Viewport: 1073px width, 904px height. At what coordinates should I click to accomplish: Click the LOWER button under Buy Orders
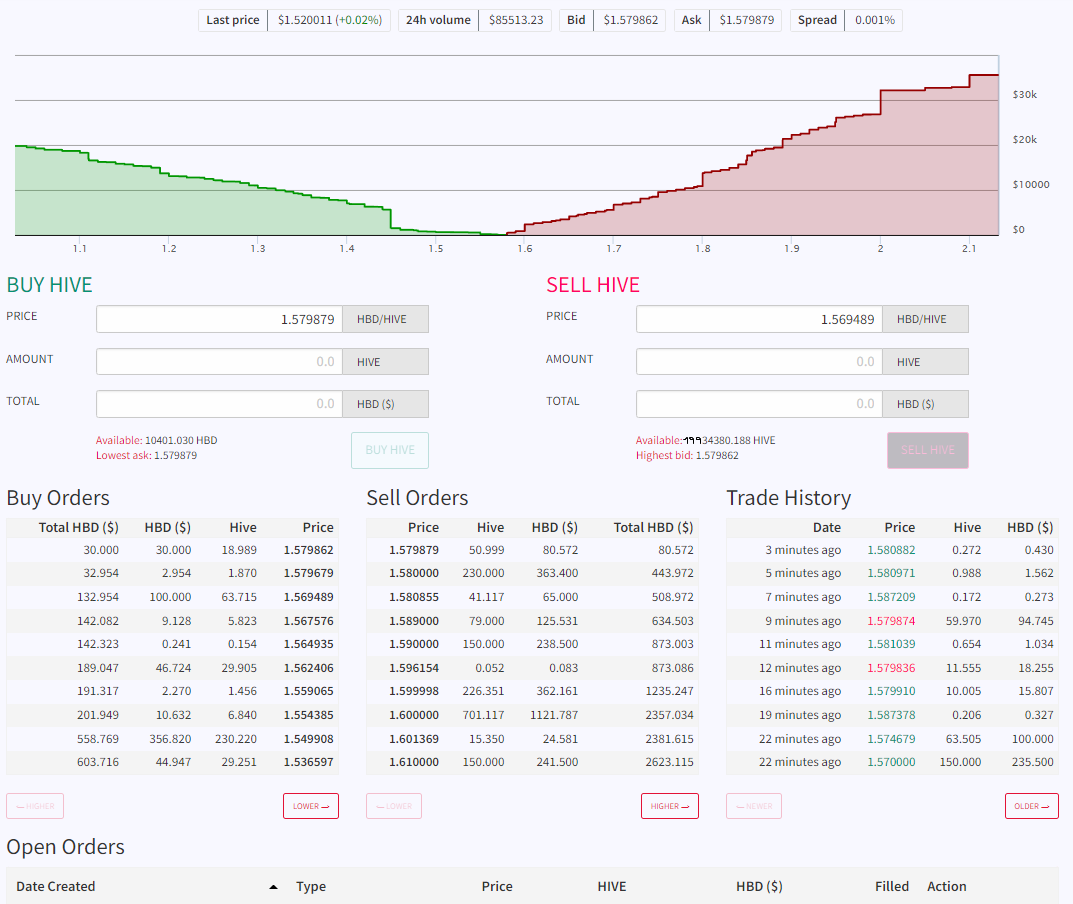pos(310,806)
